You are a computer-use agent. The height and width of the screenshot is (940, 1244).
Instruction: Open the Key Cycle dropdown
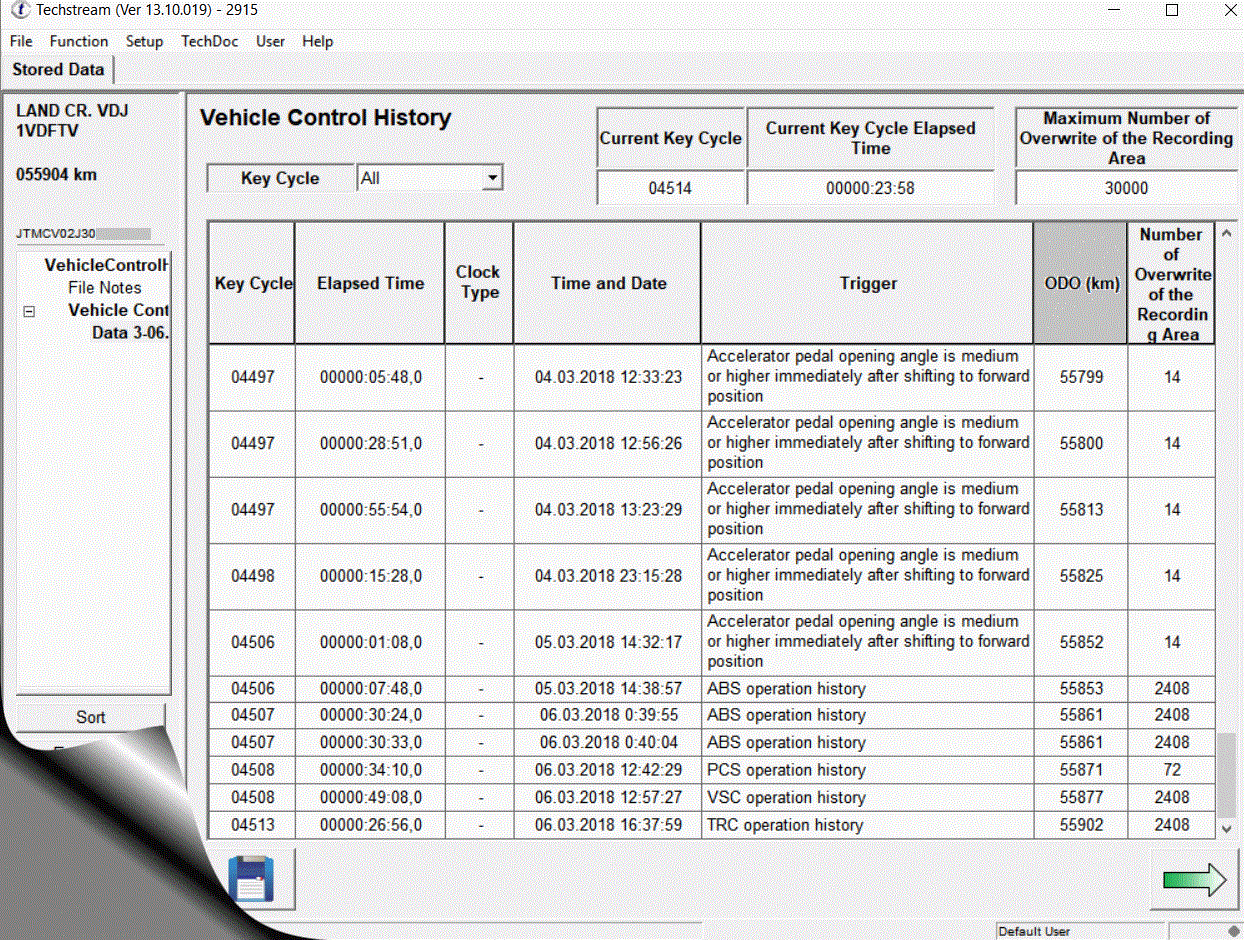coord(491,179)
